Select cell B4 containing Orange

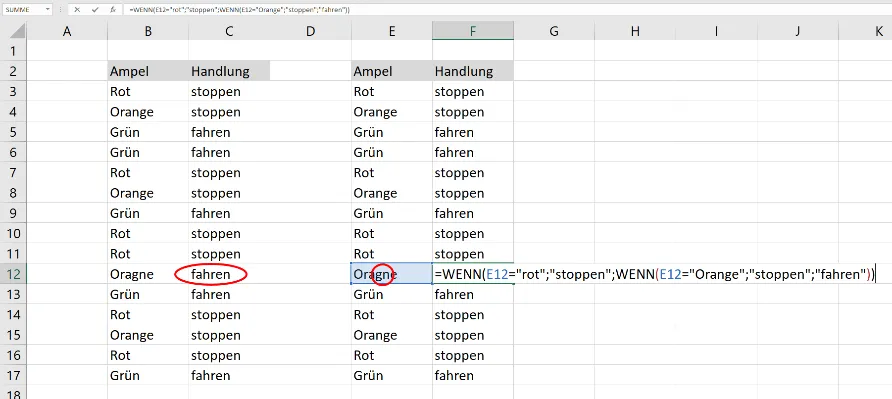pyautogui.click(x=148, y=112)
